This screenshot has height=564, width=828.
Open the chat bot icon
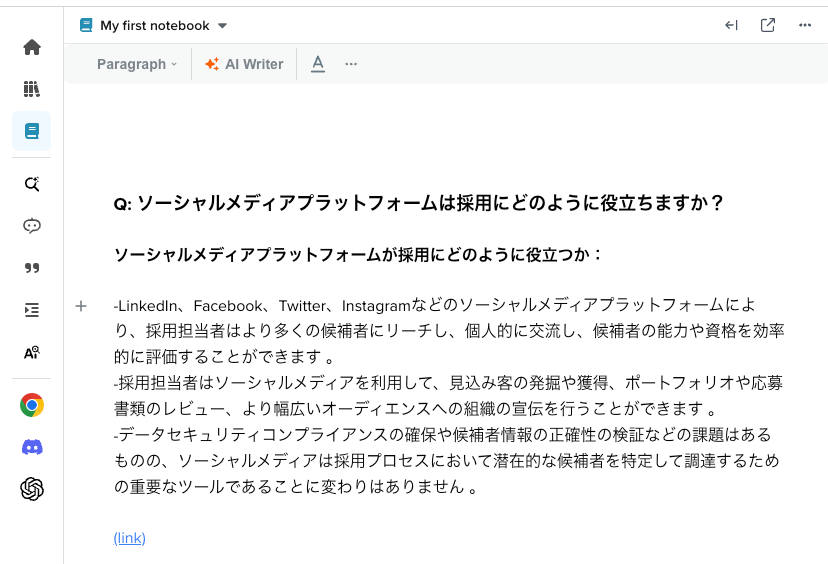point(32,226)
